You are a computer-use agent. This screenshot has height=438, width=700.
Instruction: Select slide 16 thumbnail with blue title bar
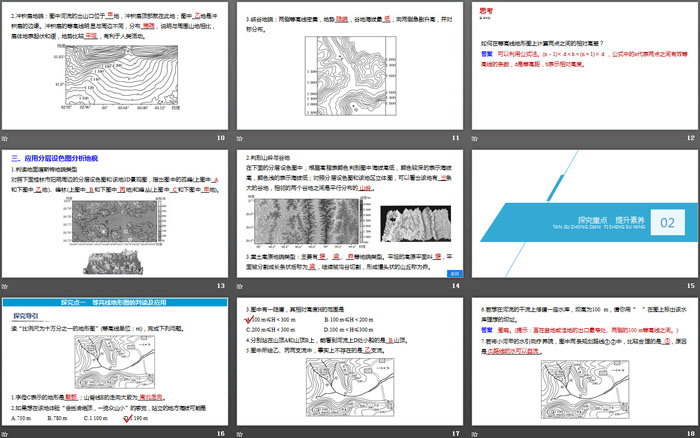115,361
